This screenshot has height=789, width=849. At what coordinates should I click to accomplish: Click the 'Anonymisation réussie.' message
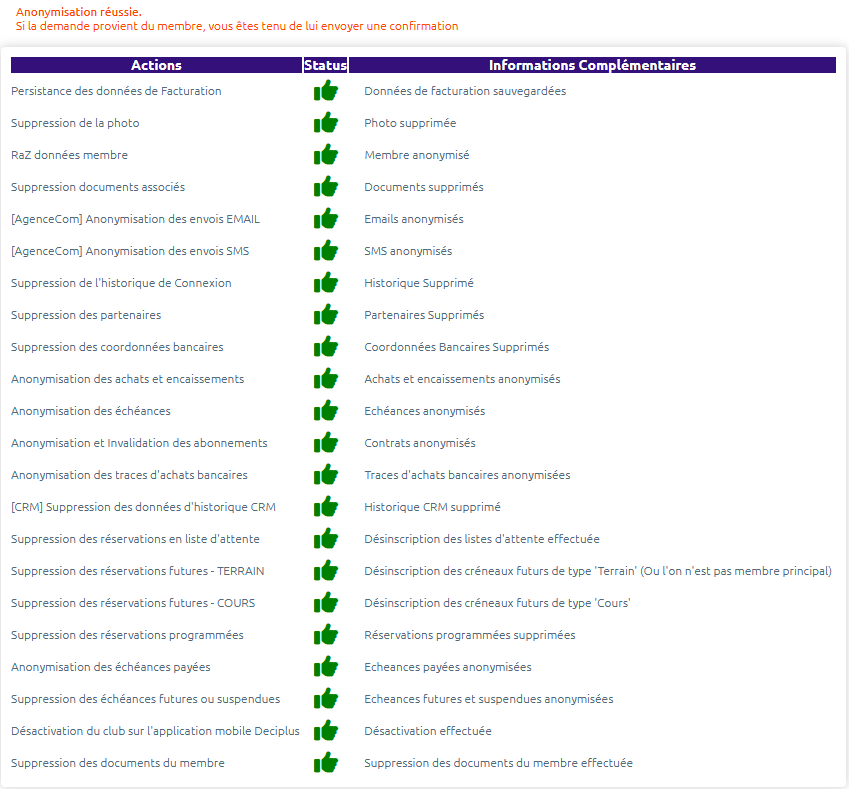[x=79, y=12]
